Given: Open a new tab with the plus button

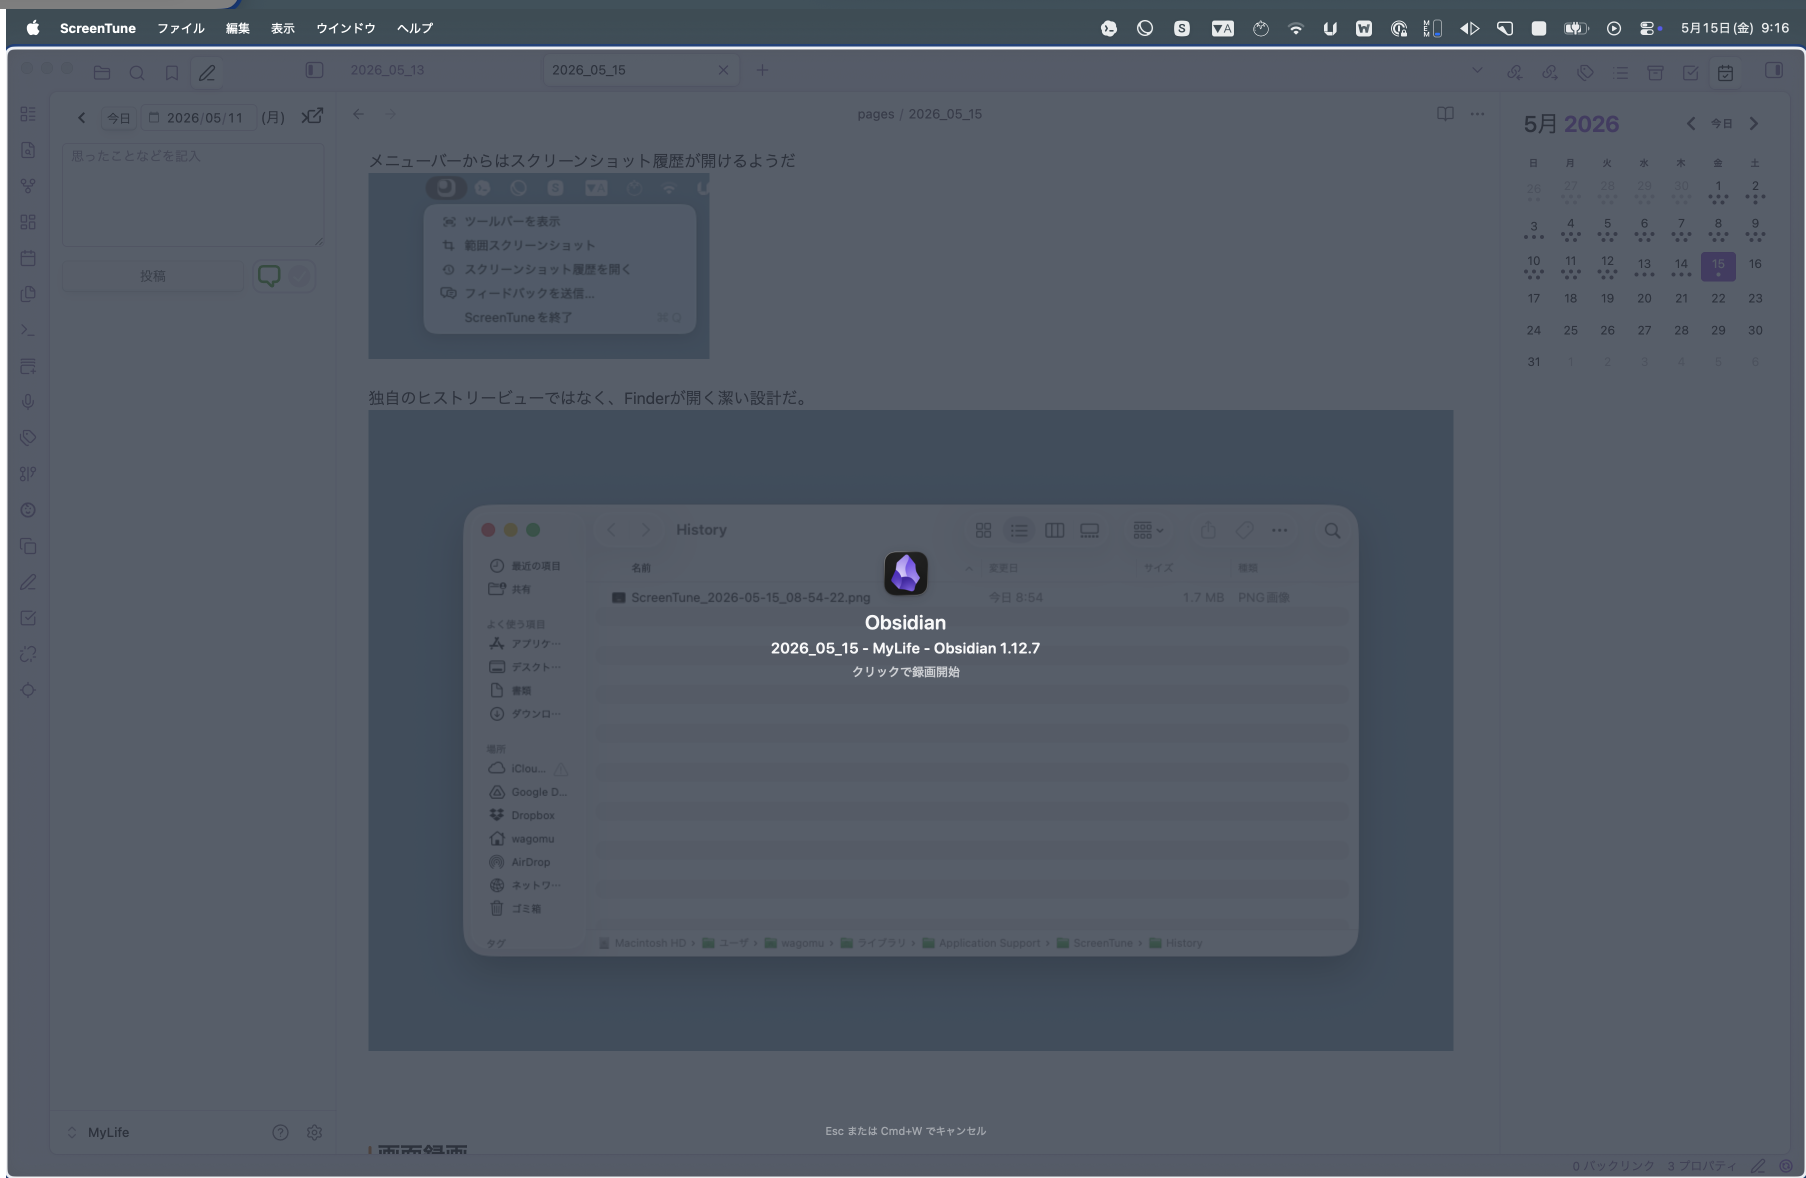Looking at the screenshot, I should click(762, 70).
